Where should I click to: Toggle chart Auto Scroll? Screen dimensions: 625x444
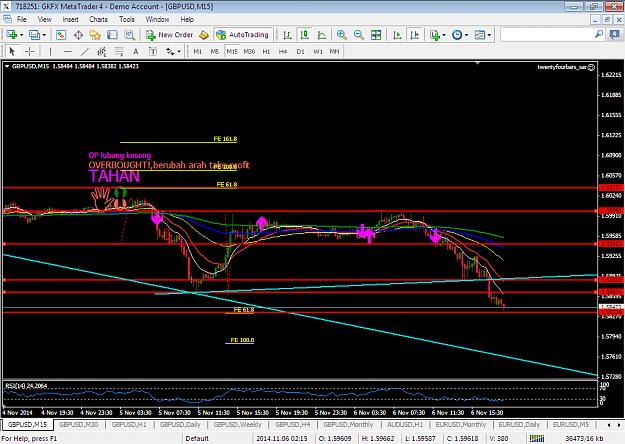pyautogui.click(x=397, y=35)
